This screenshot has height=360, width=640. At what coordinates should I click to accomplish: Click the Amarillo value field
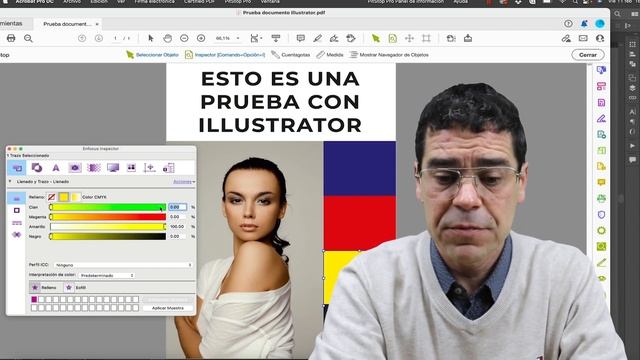178,227
